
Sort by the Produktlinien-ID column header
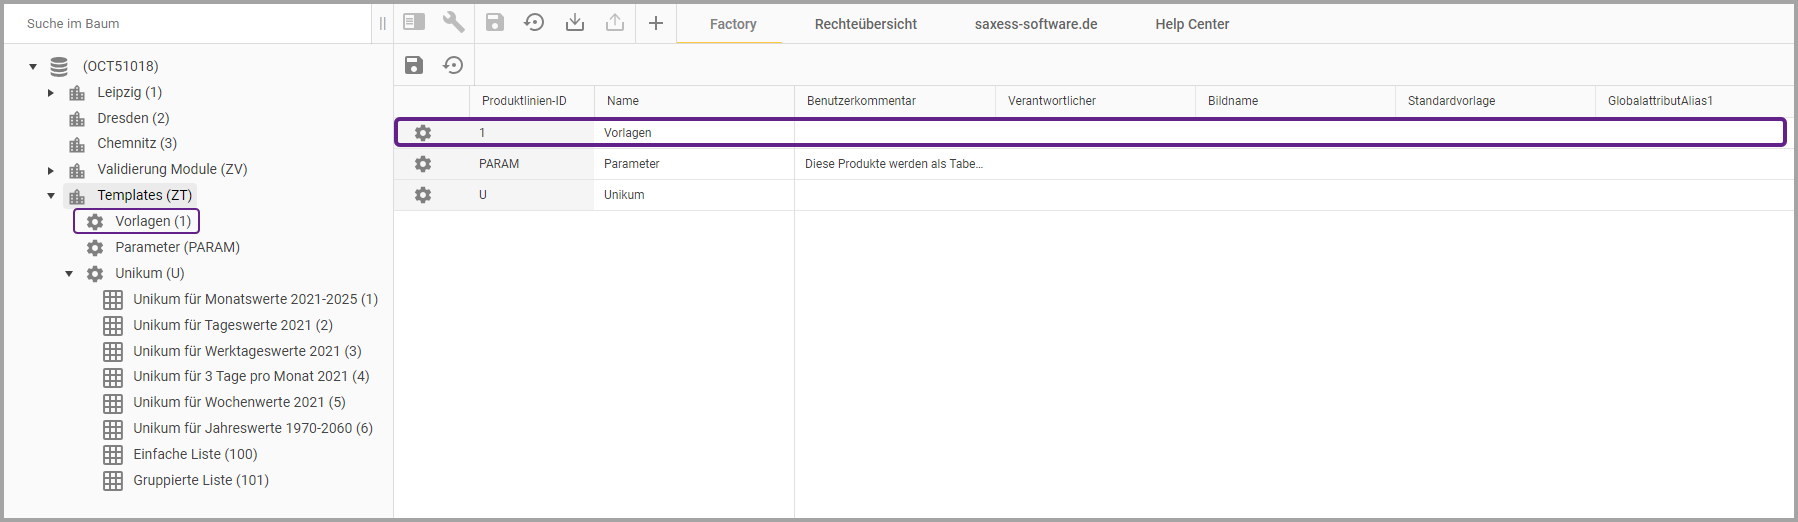[524, 101]
